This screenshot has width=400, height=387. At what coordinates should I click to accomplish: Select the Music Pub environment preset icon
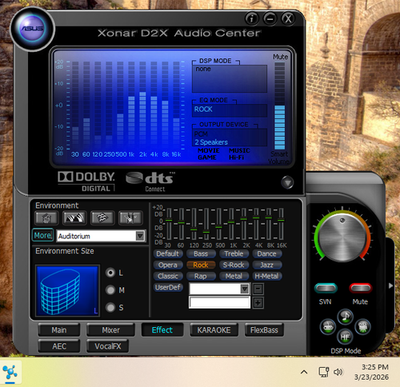pos(130,218)
